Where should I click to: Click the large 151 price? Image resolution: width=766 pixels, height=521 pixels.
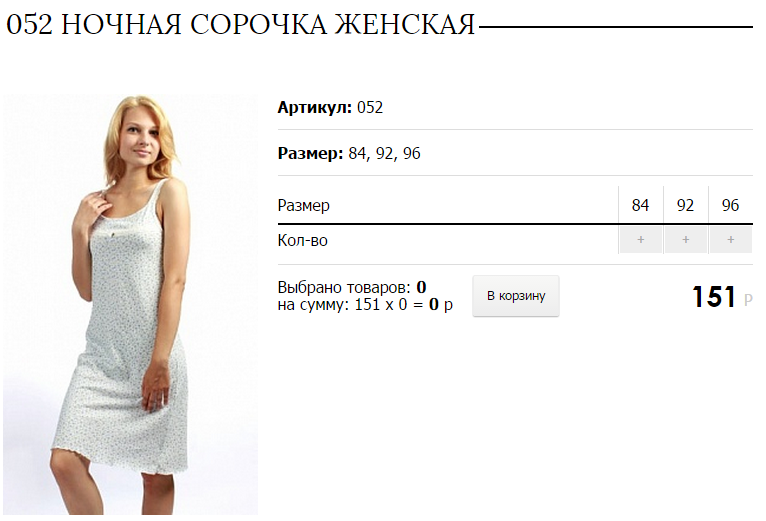pos(714,297)
